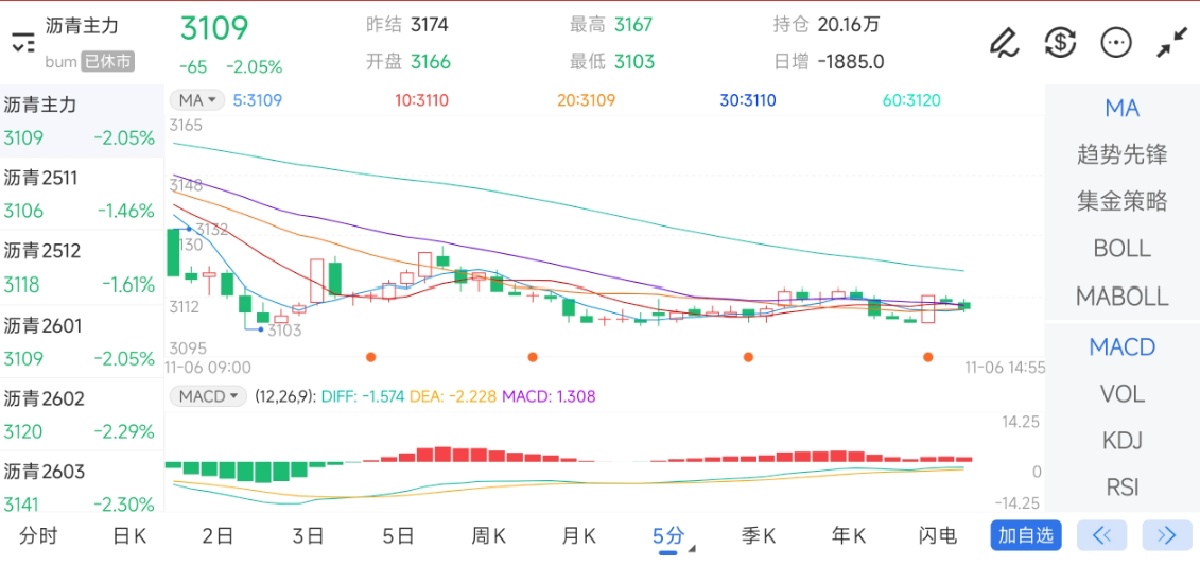Collapse the fullscreen chart view icon
Screen dimensions: 1200x572
pyautogui.click(x=1171, y=42)
